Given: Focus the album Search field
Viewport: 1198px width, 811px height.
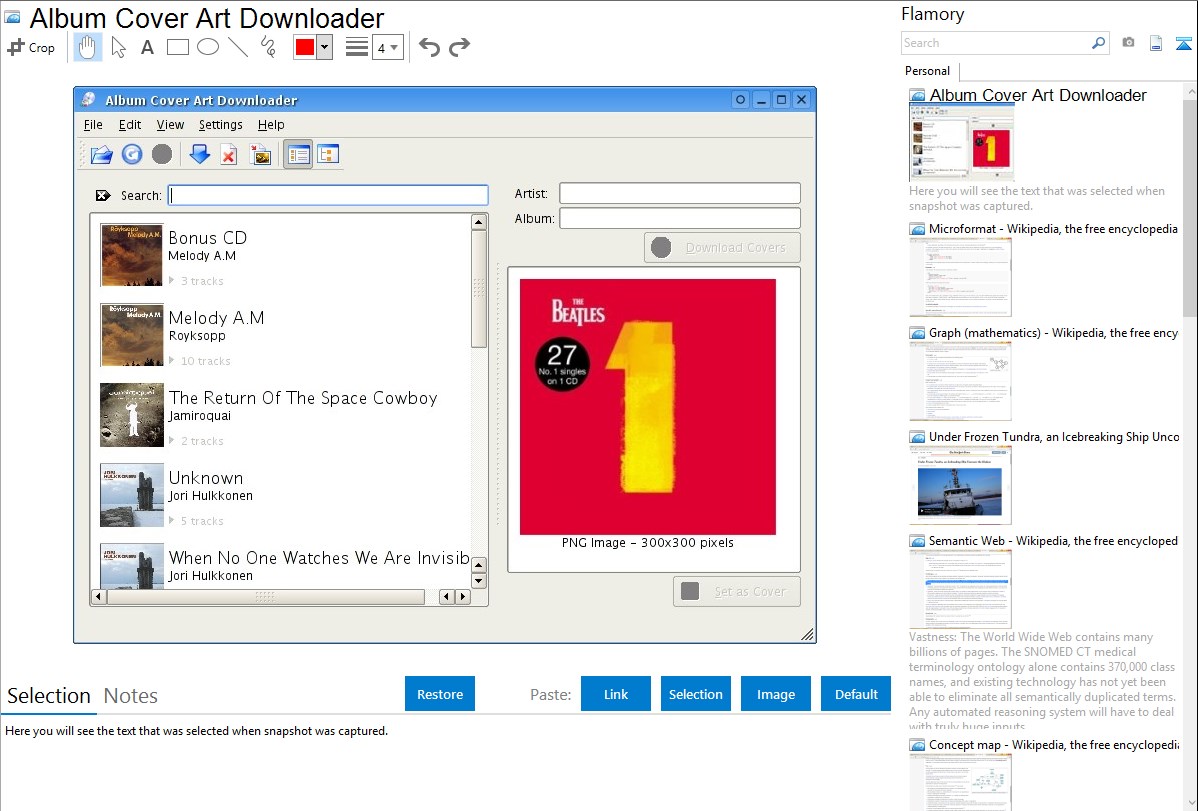Looking at the screenshot, I should (329, 195).
